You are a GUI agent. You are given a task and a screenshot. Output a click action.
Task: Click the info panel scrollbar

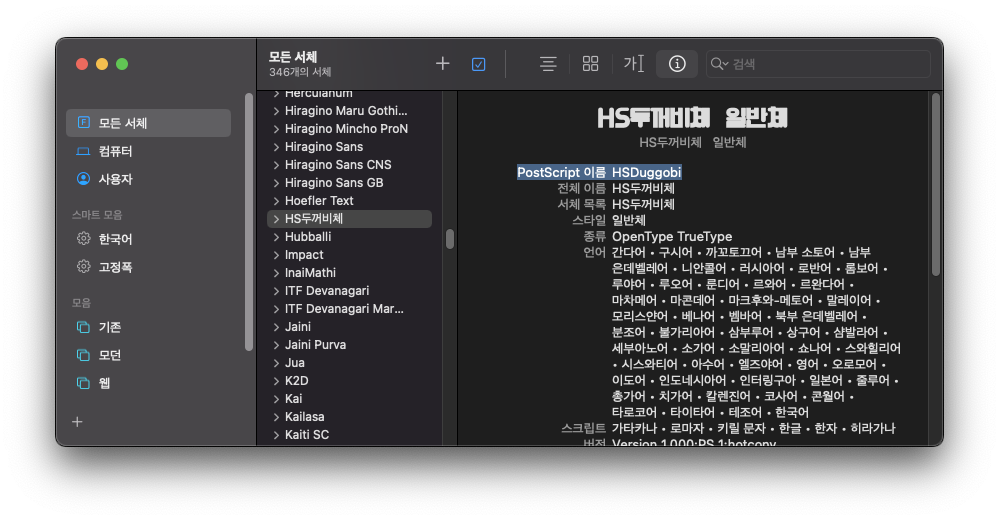(x=935, y=185)
